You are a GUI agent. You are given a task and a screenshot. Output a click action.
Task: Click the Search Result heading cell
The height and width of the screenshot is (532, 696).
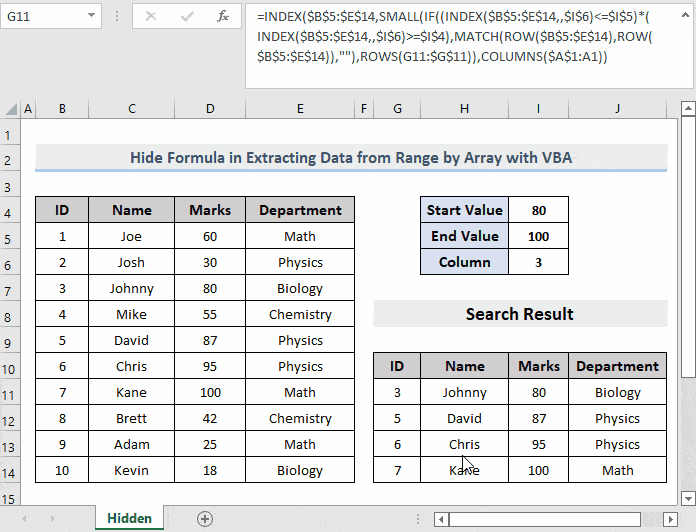[x=520, y=314]
